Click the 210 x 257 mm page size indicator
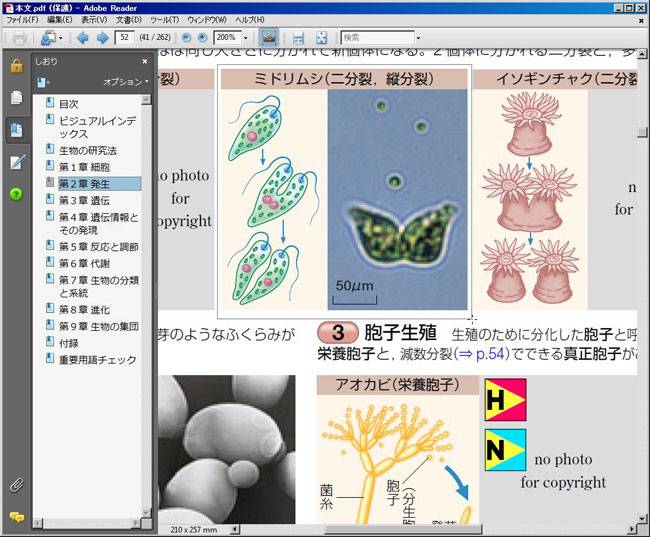 pyautogui.click(x=194, y=530)
